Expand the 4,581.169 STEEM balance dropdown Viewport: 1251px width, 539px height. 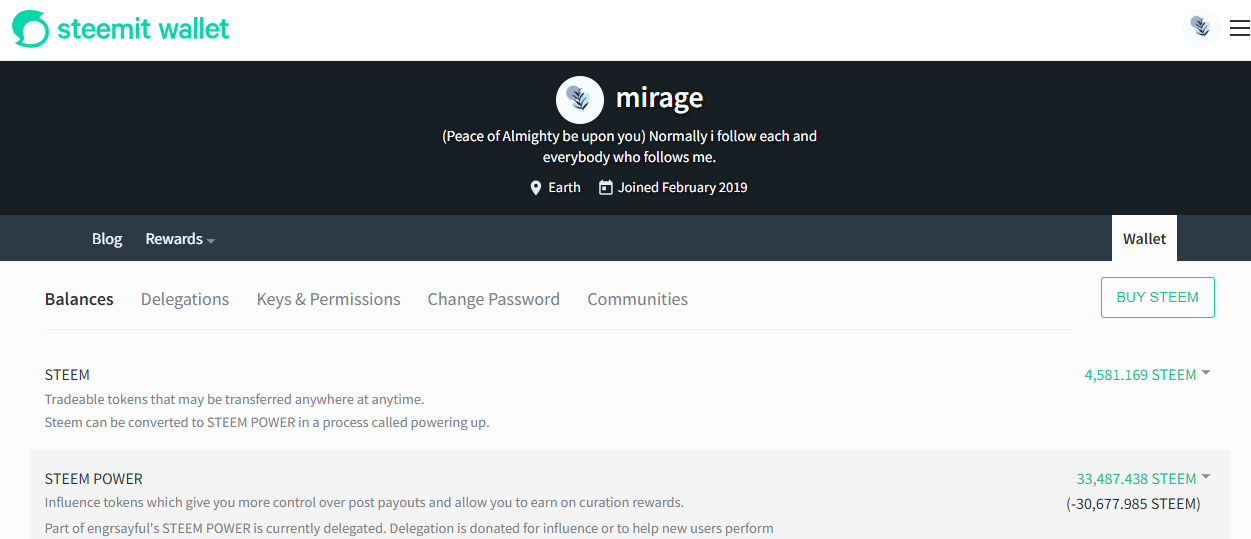pos(1147,375)
